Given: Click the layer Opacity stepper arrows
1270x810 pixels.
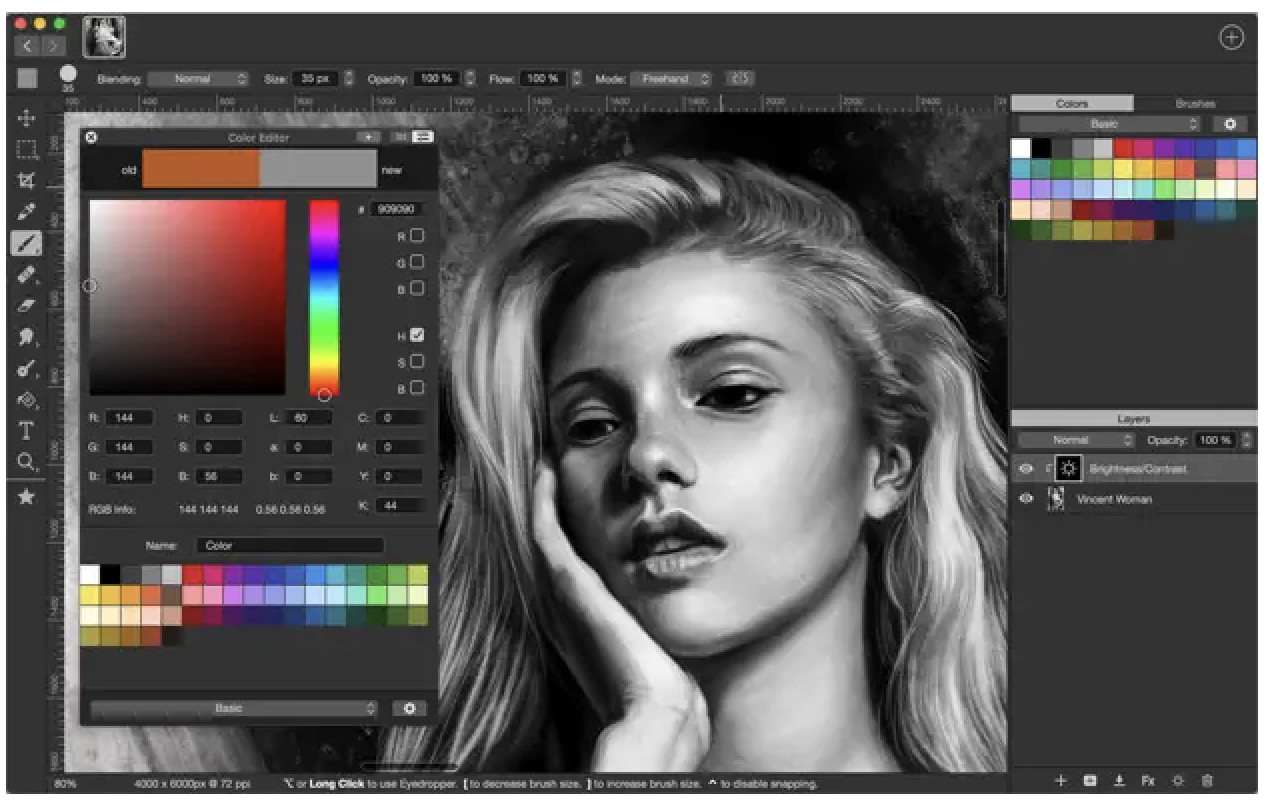Looking at the screenshot, I should click(x=1246, y=440).
